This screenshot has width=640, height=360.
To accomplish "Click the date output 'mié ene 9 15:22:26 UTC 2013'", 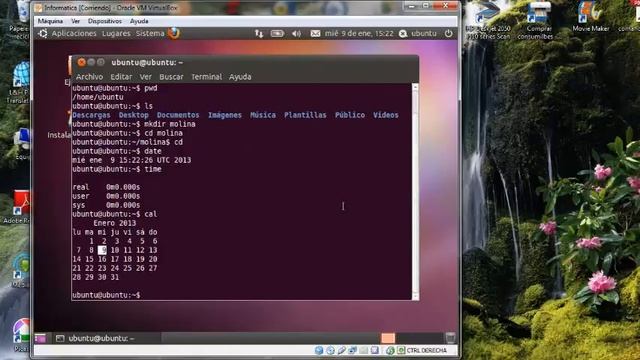I will (x=131, y=160).
